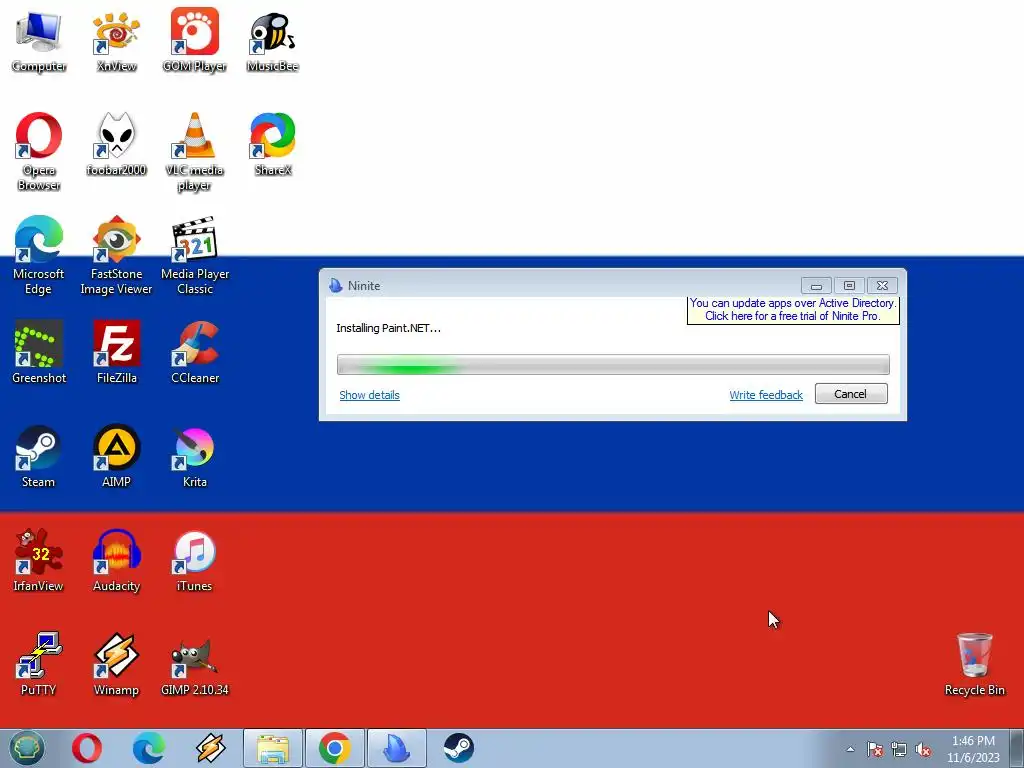Click the Ninite installation progress bar
Image resolution: width=1024 pixels, height=768 pixels.
point(613,364)
